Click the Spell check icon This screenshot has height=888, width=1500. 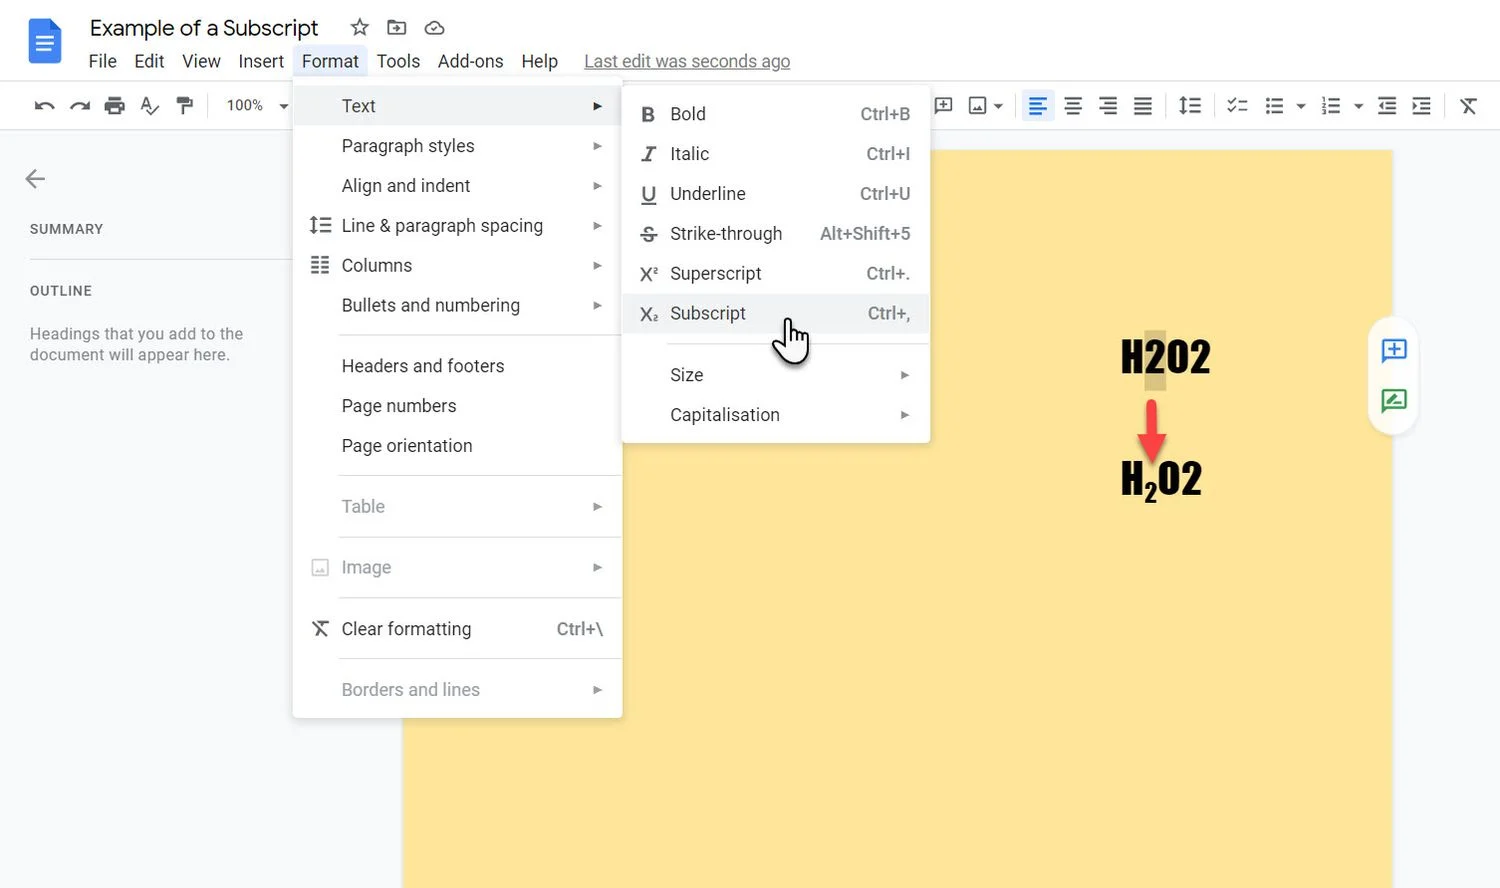pos(150,105)
